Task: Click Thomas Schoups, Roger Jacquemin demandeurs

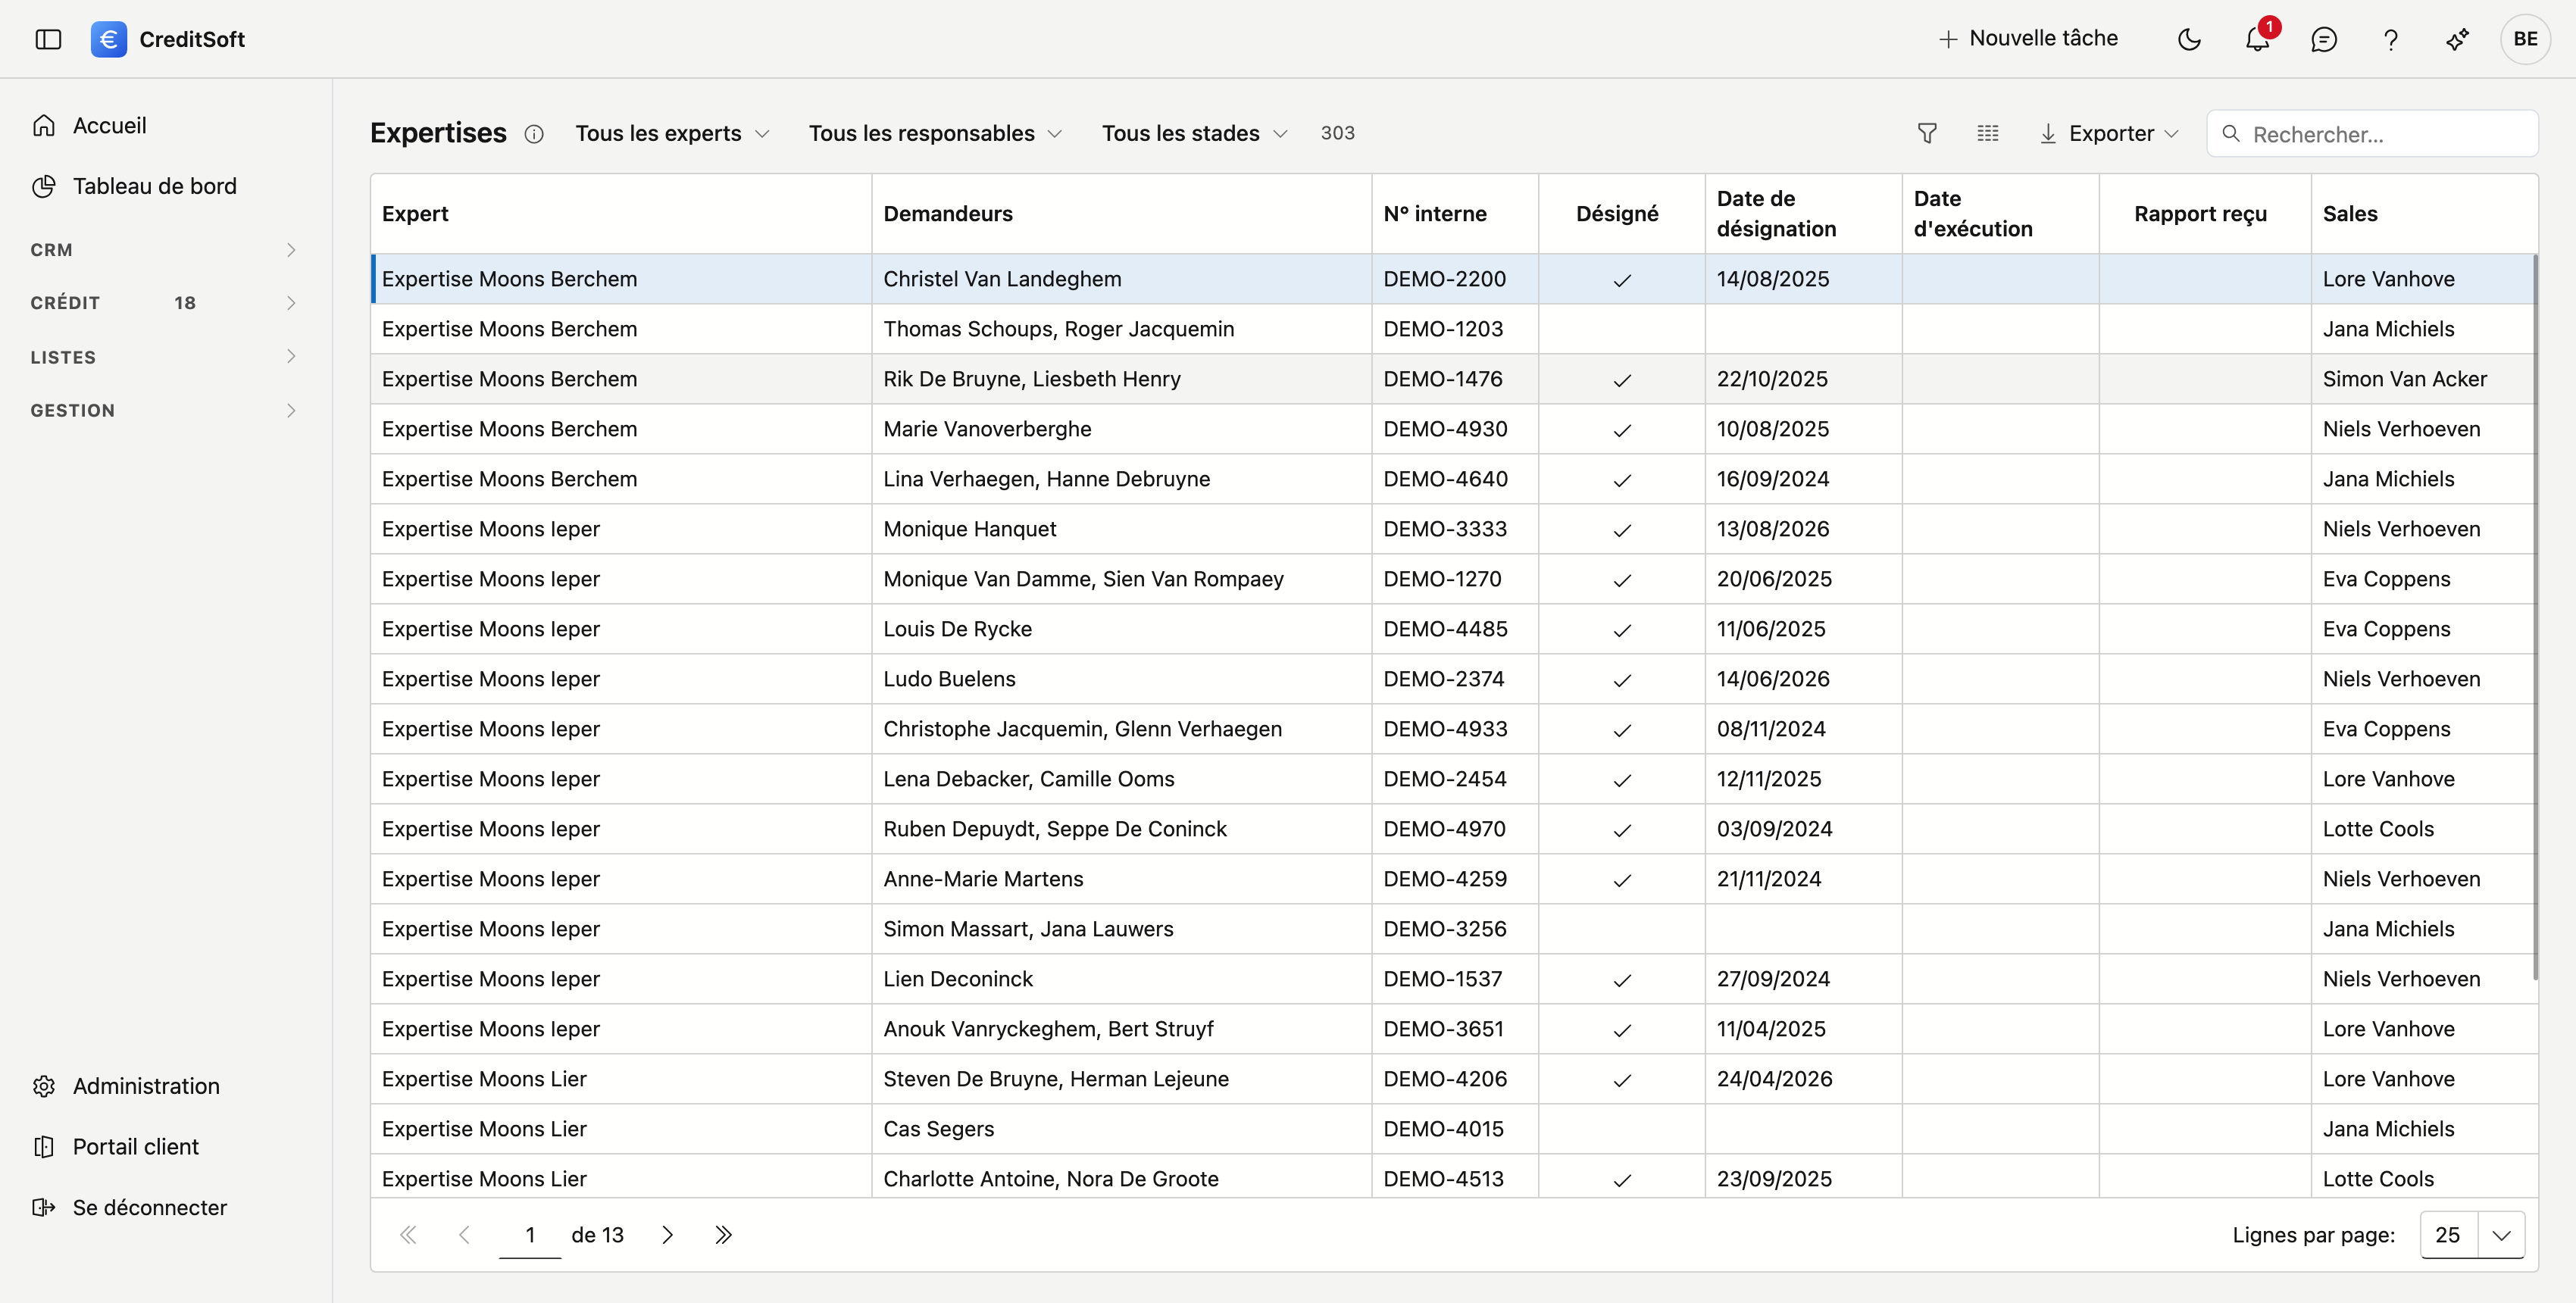Action: (1058, 329)
